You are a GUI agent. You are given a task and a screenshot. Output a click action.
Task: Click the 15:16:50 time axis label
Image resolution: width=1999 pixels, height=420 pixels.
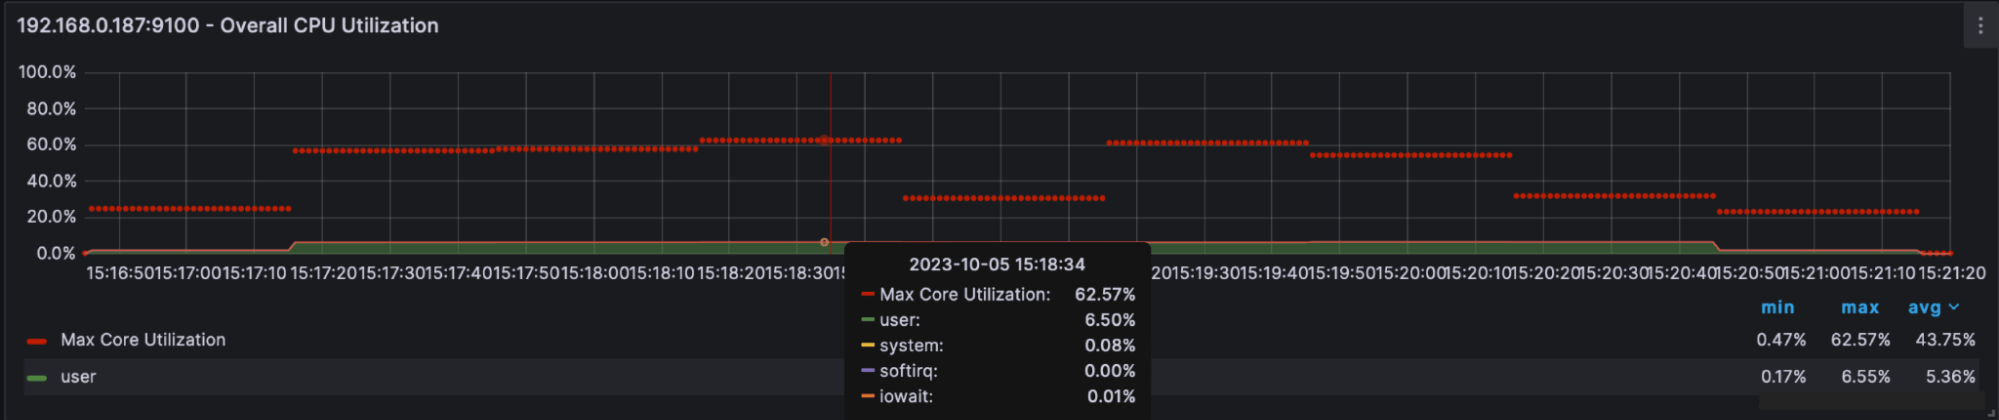[120, 273]
